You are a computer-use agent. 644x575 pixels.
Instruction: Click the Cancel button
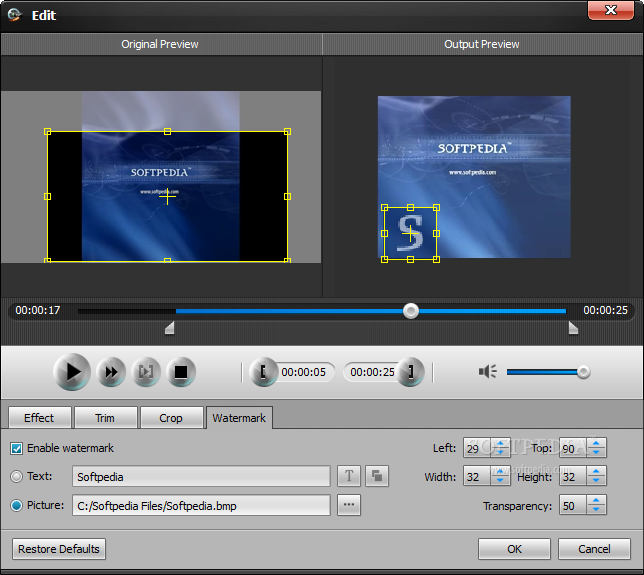pyautogui.click(x=594, y=549)
